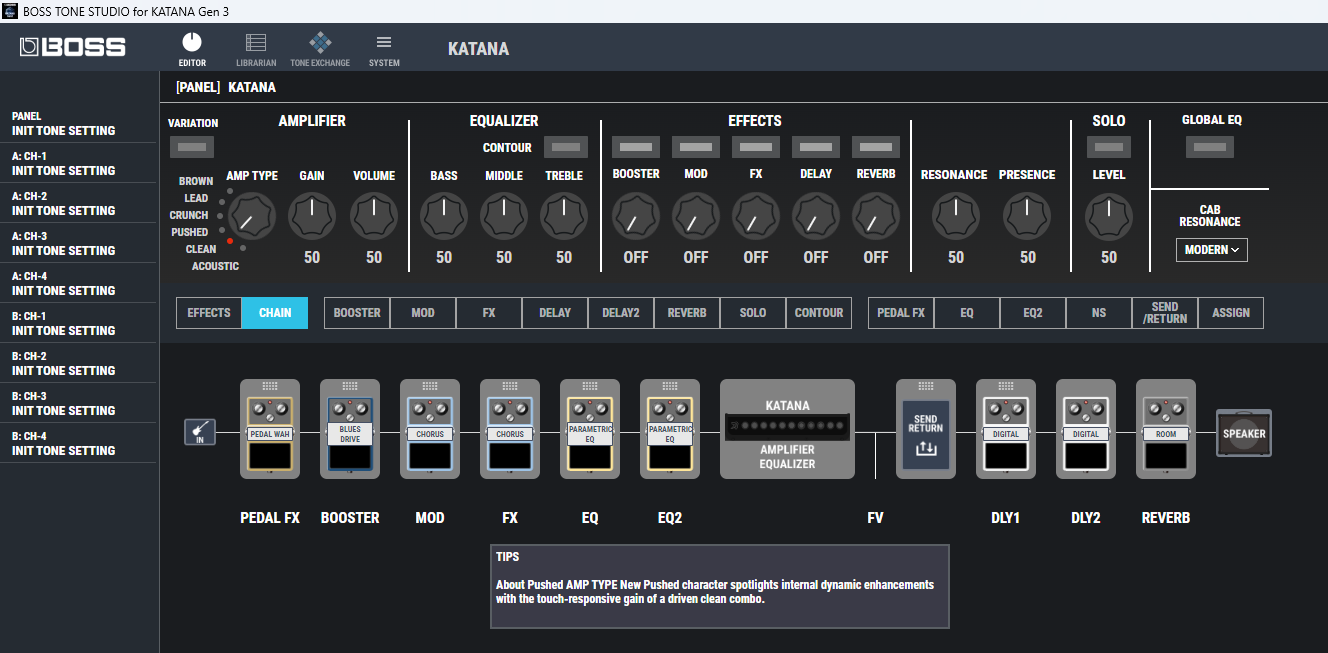Adjust the Gain knob
The height and width of the screenshot is (653, 1328).
pyautogui.click(x=312, y=216)
